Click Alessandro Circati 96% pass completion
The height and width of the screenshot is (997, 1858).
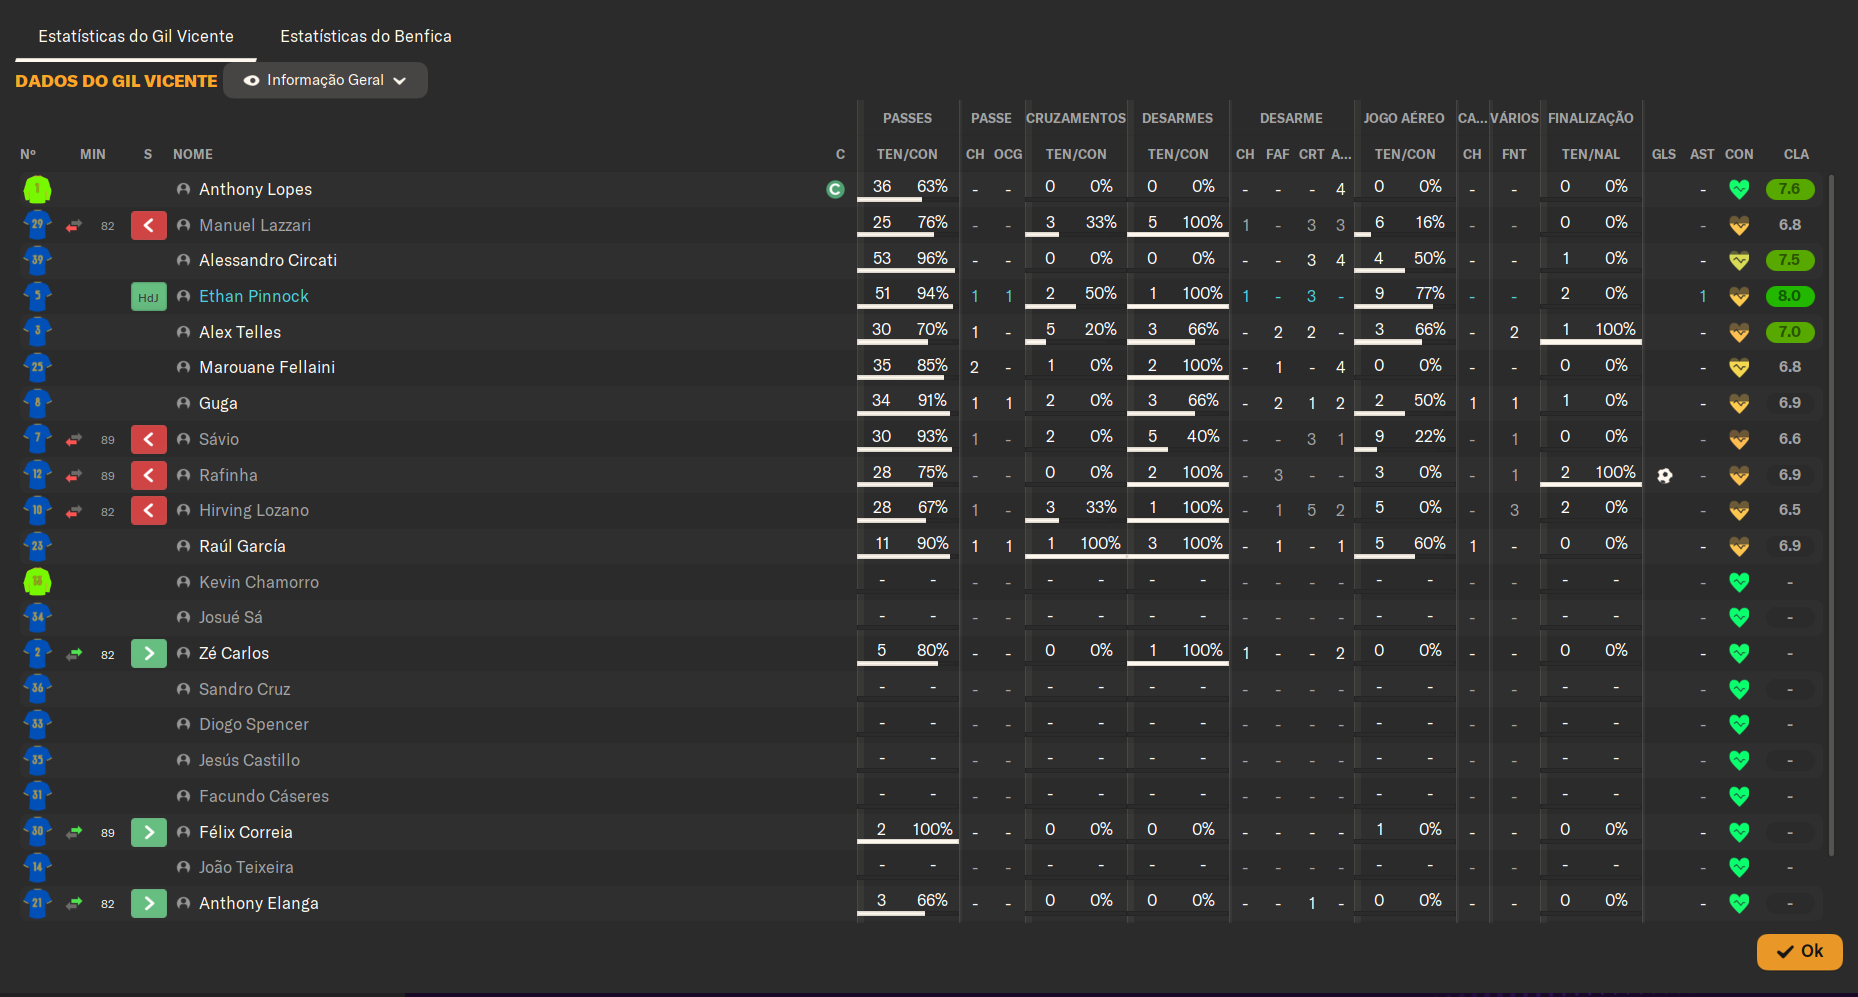pyautogui.click(x=932, y=258)
